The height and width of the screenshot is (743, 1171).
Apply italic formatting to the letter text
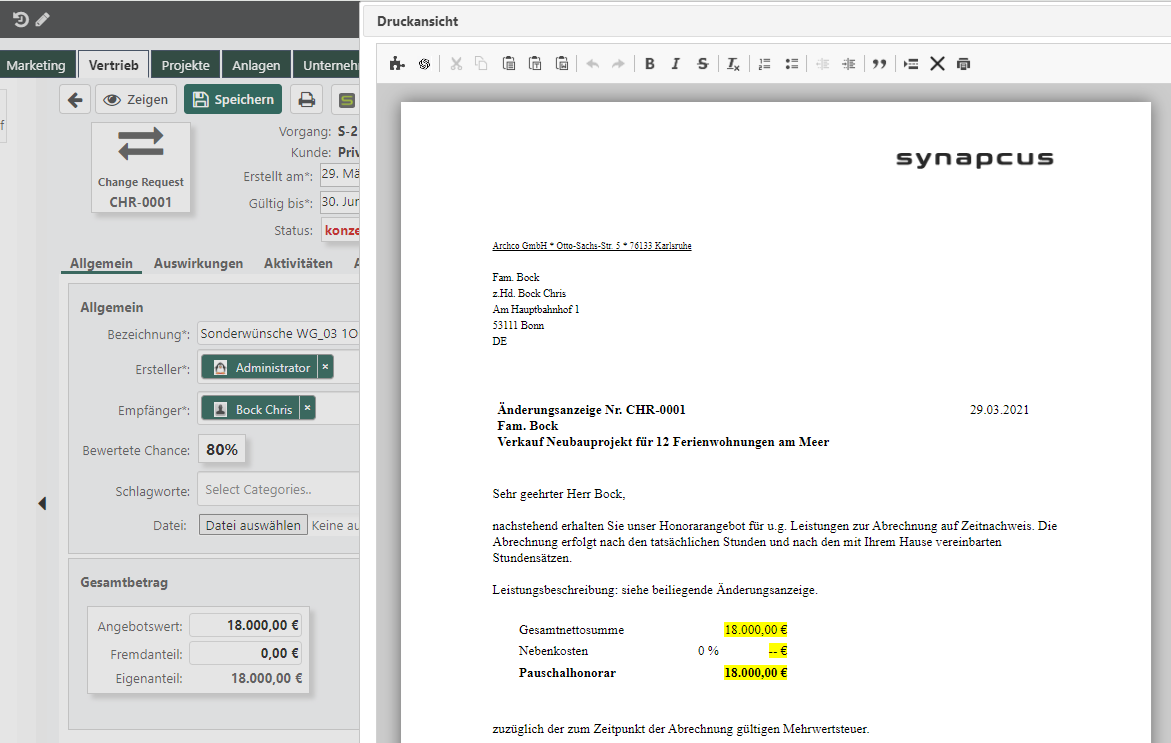tap(675, 63)
